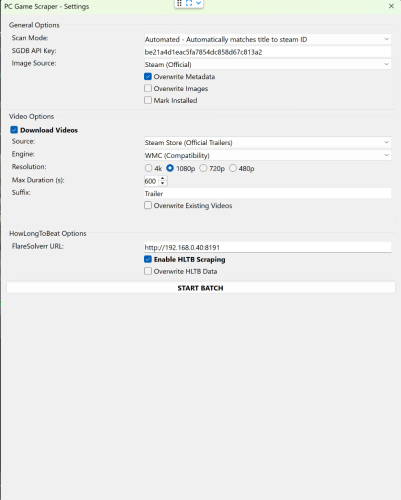Open the video Source dropdown

point(267,142)
